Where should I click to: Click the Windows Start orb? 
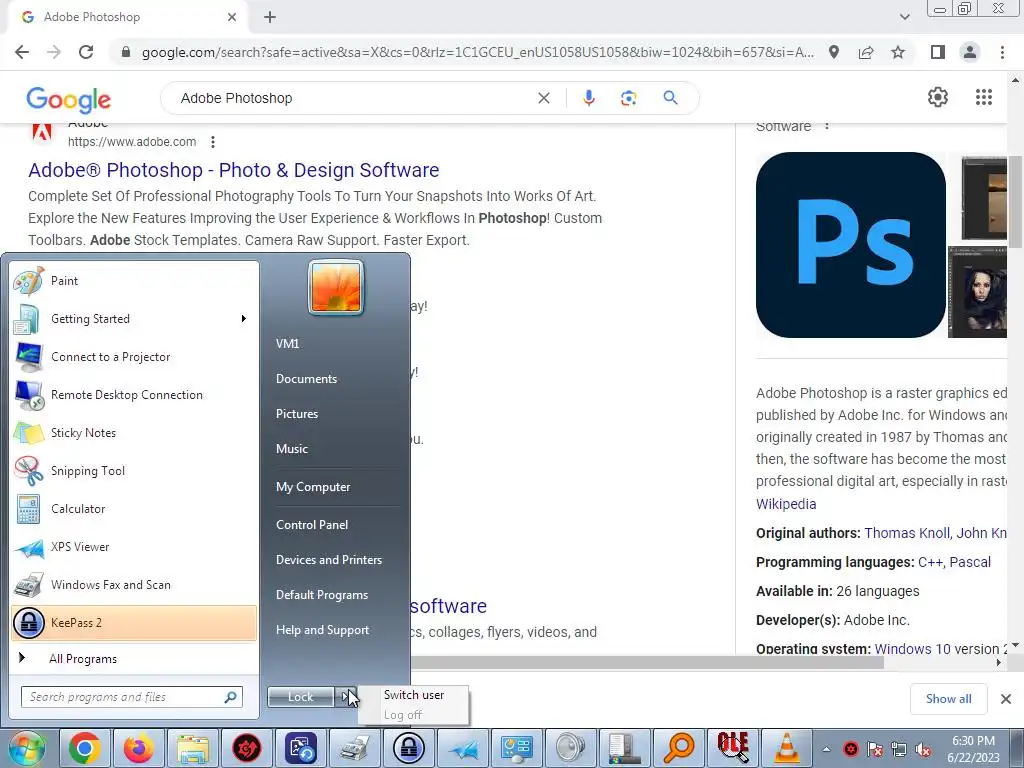[x=26, y=748]
